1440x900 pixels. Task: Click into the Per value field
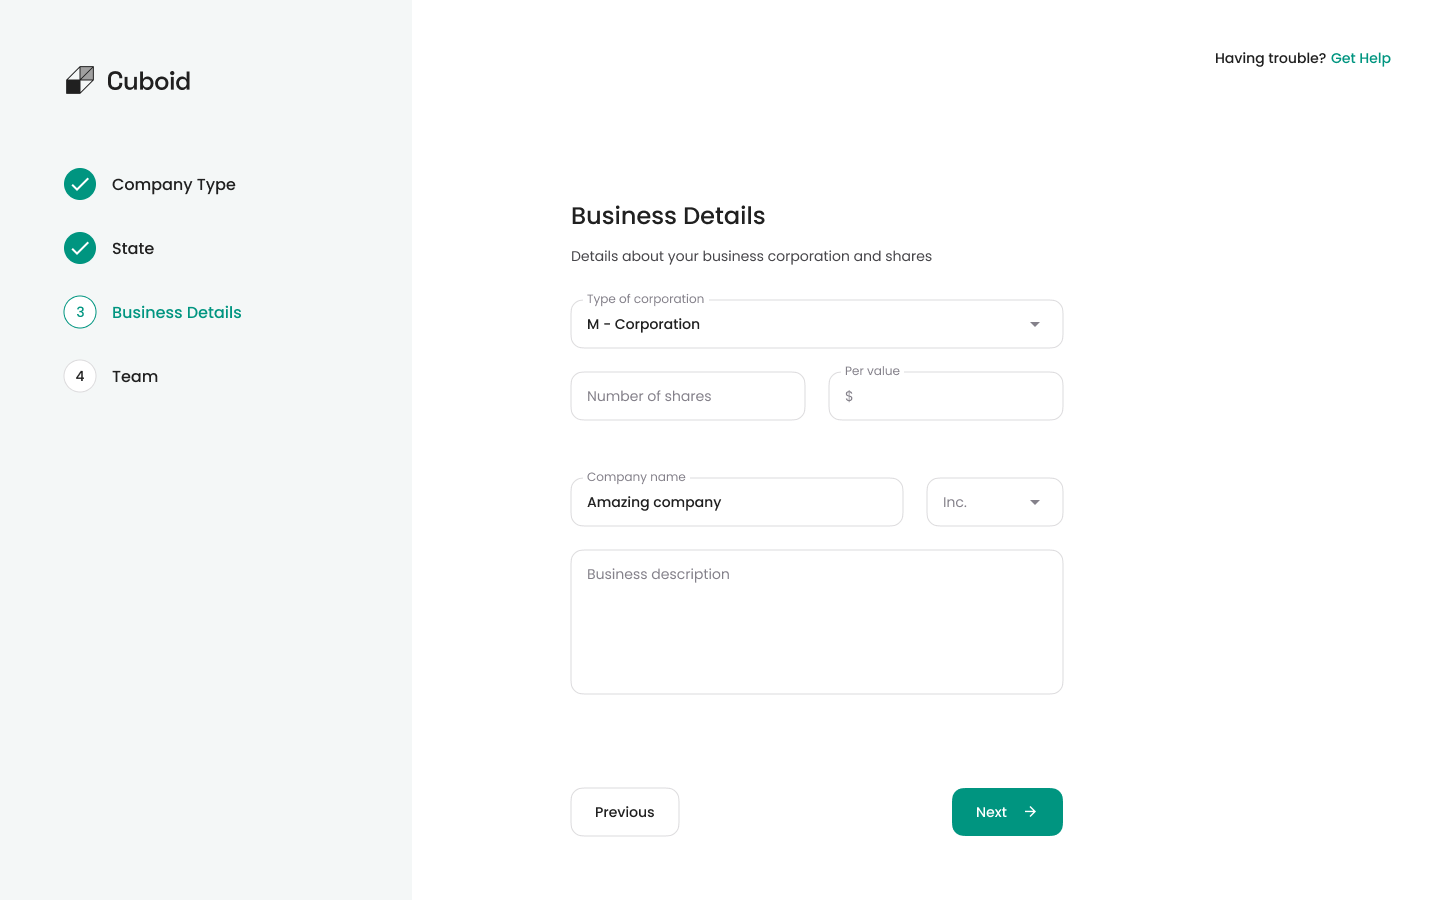(x=946, y=396)
